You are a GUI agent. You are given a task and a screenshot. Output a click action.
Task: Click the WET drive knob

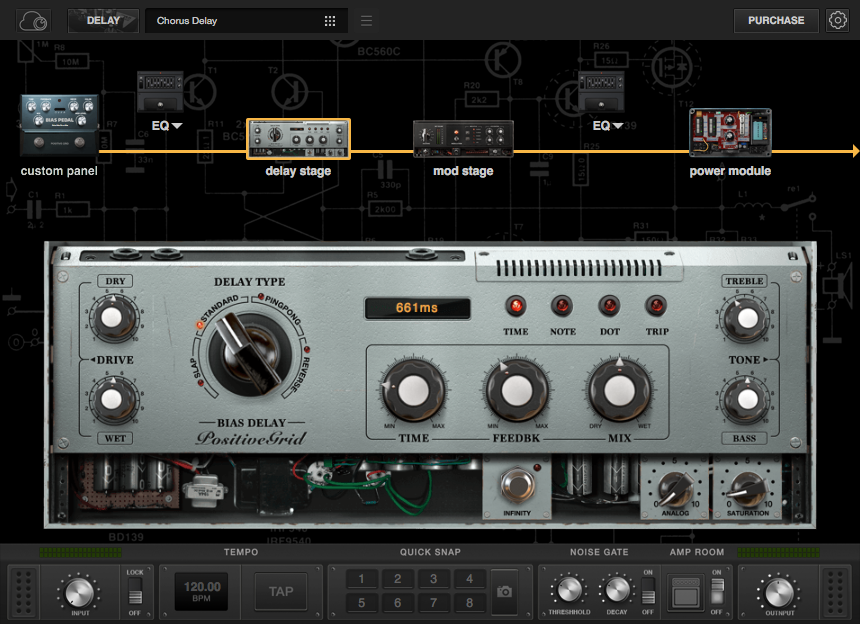click(112, 399)
